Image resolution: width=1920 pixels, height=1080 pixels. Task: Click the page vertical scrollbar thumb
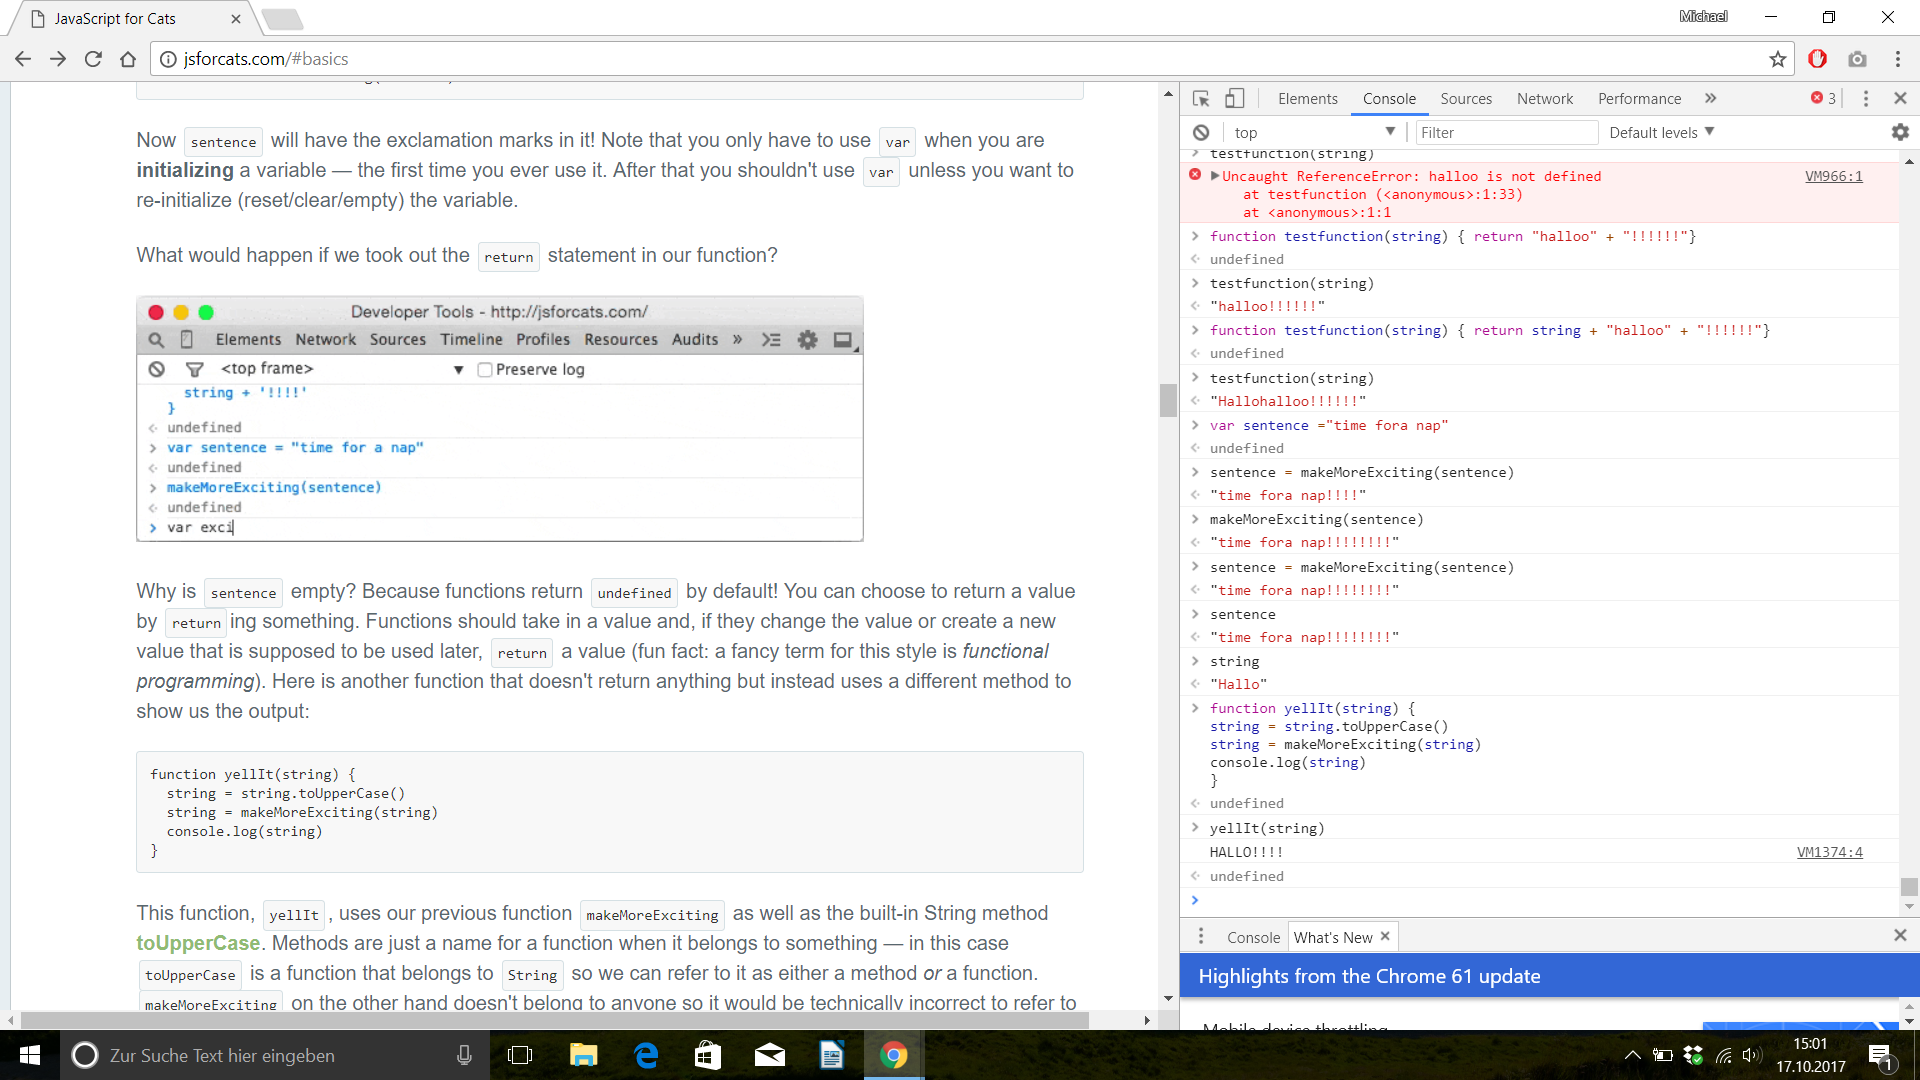1168,400
